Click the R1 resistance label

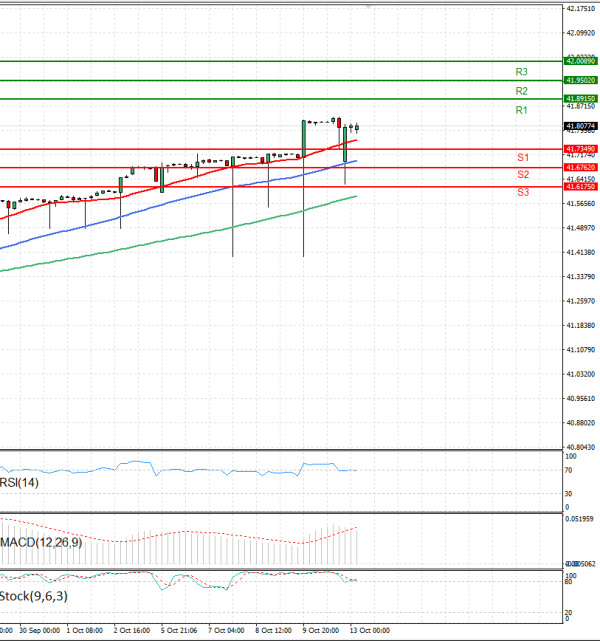coord(521,110)
